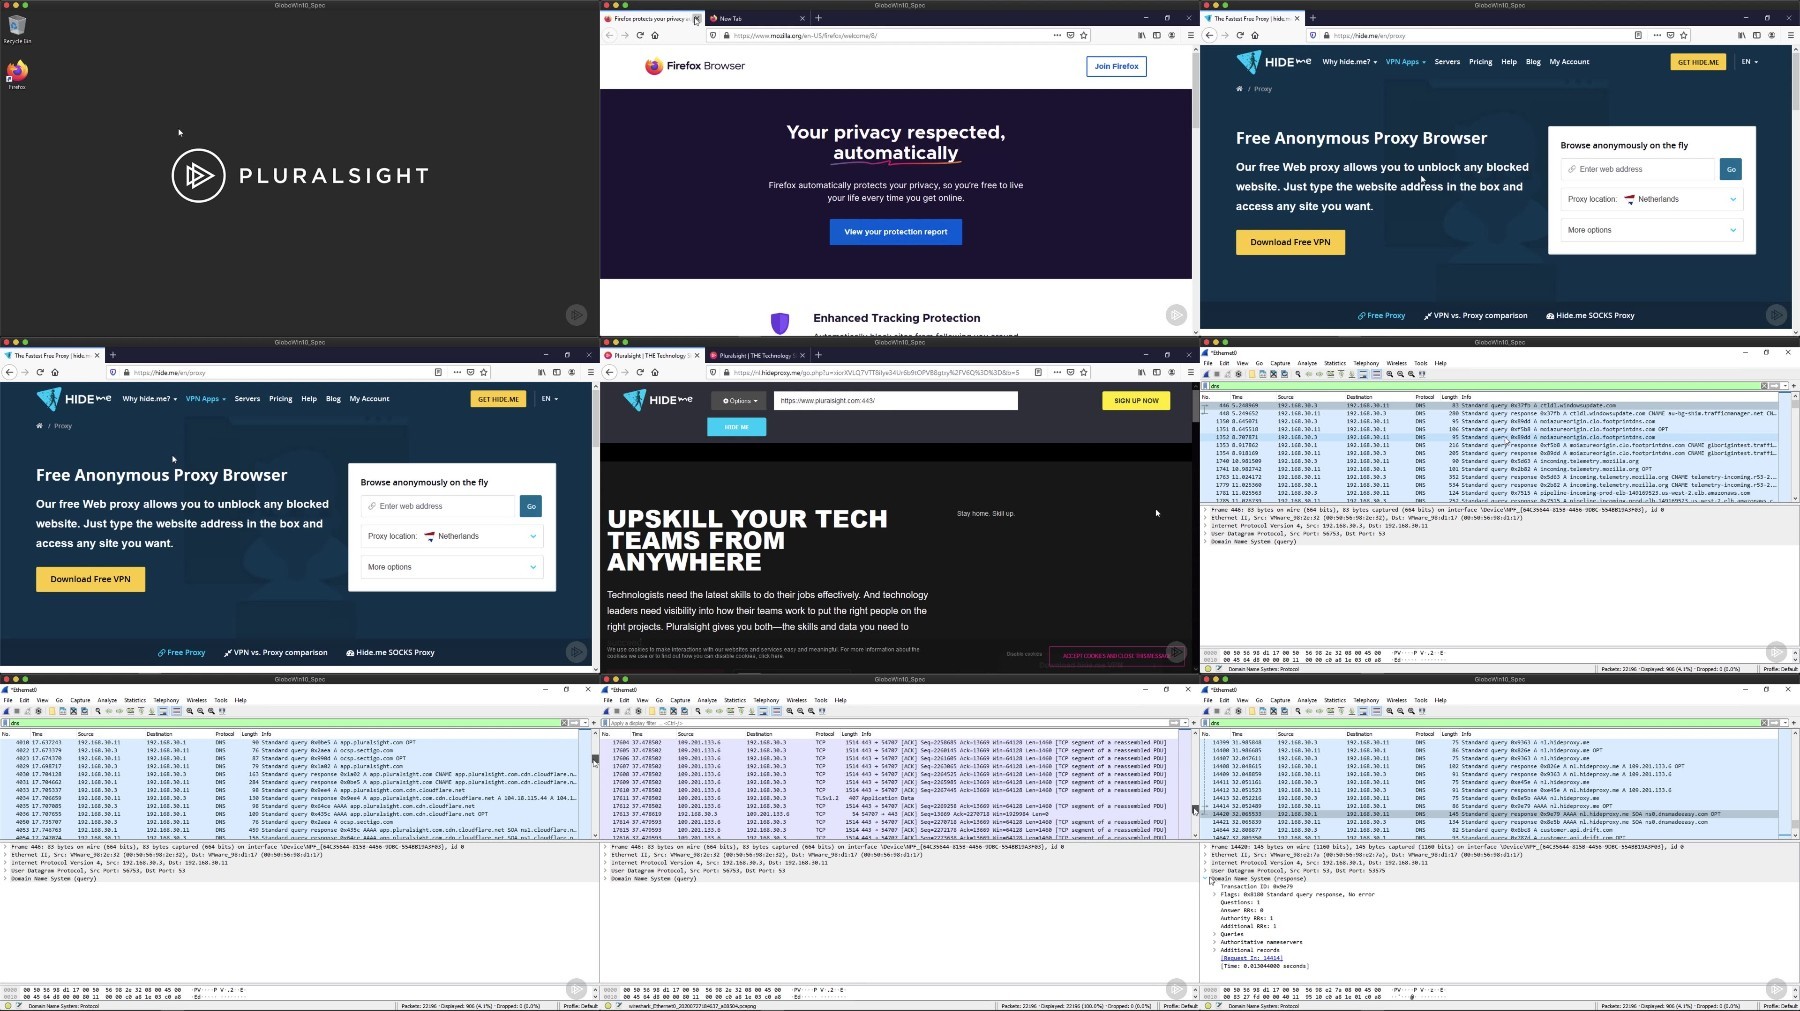The width and height of the screenshot is (1800, 1011).
Task: Open the Recycle Bin desktop icon
Action: (x=17, y=27)
